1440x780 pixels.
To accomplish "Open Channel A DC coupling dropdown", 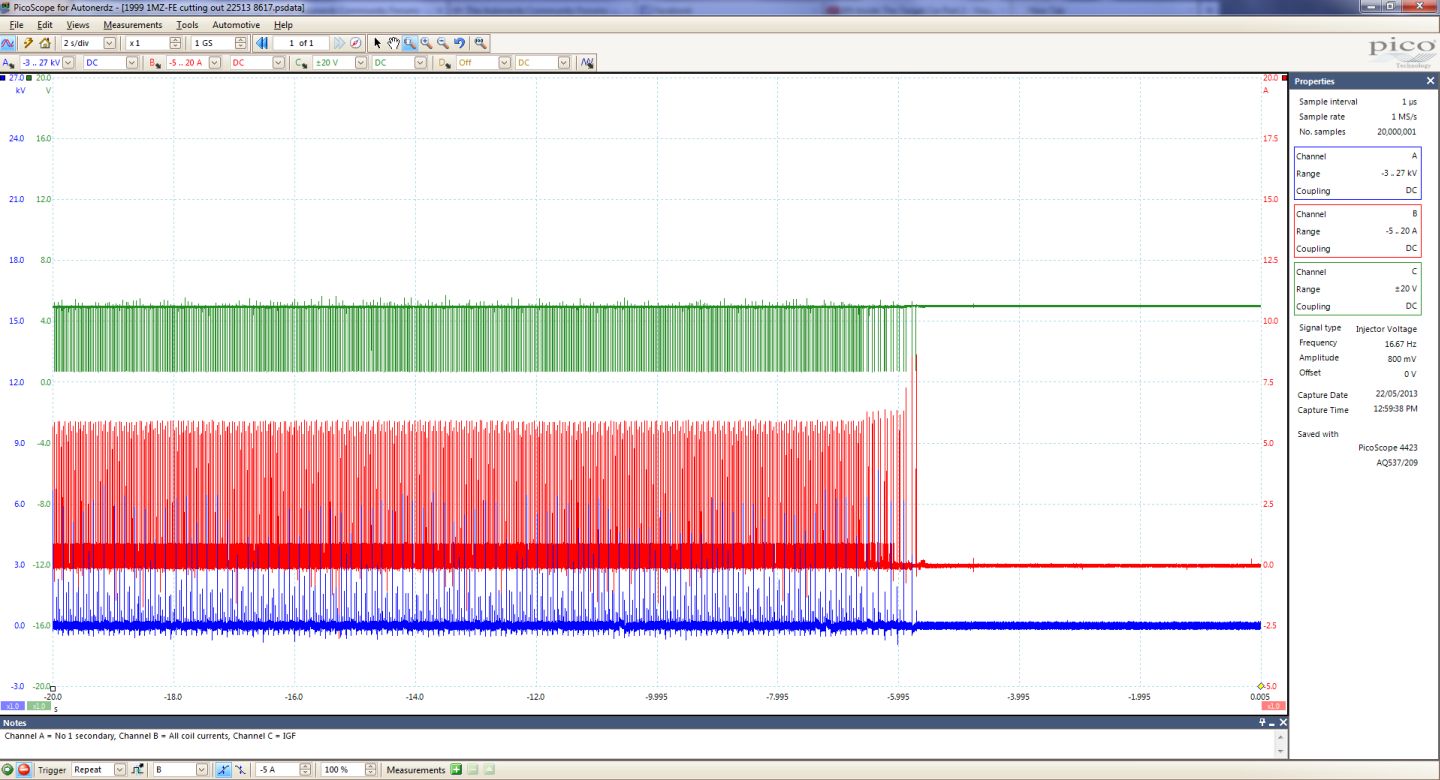I will 132,62.
